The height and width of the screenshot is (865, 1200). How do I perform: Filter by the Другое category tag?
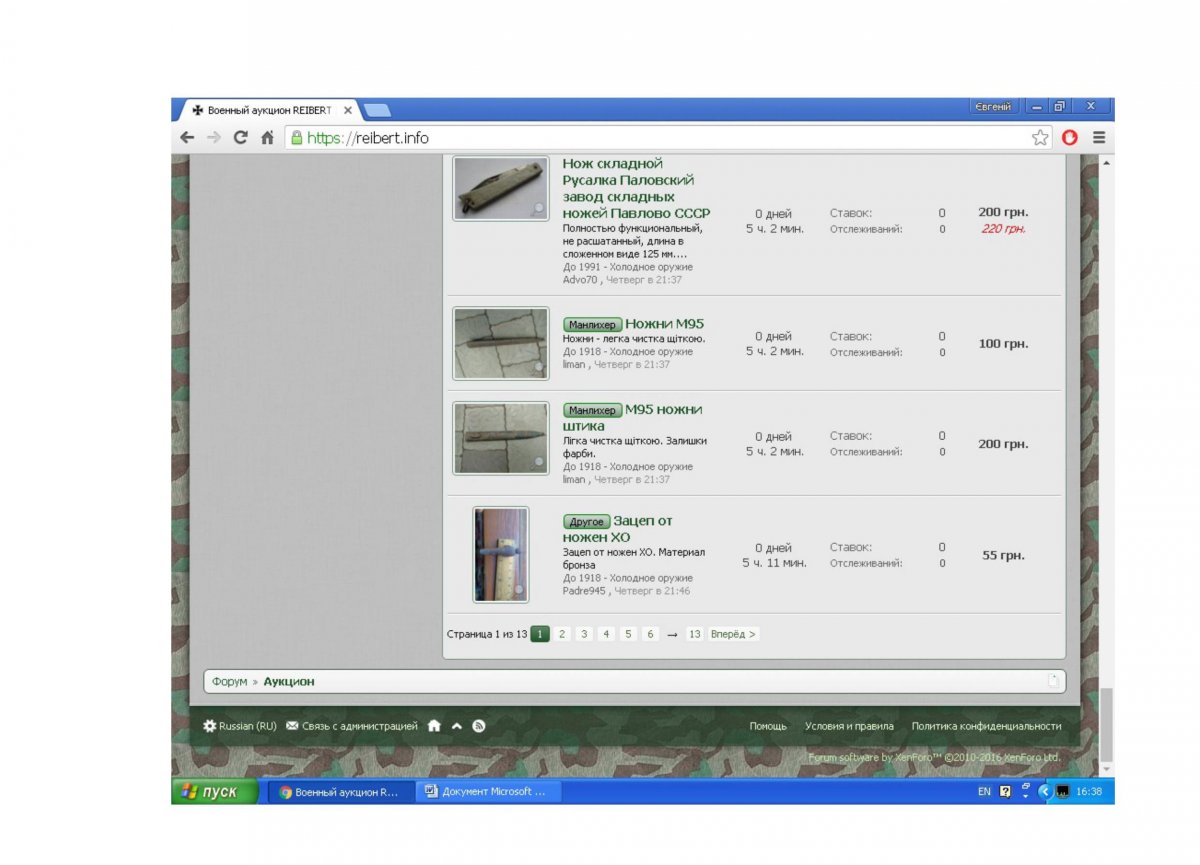coord(586,522)
